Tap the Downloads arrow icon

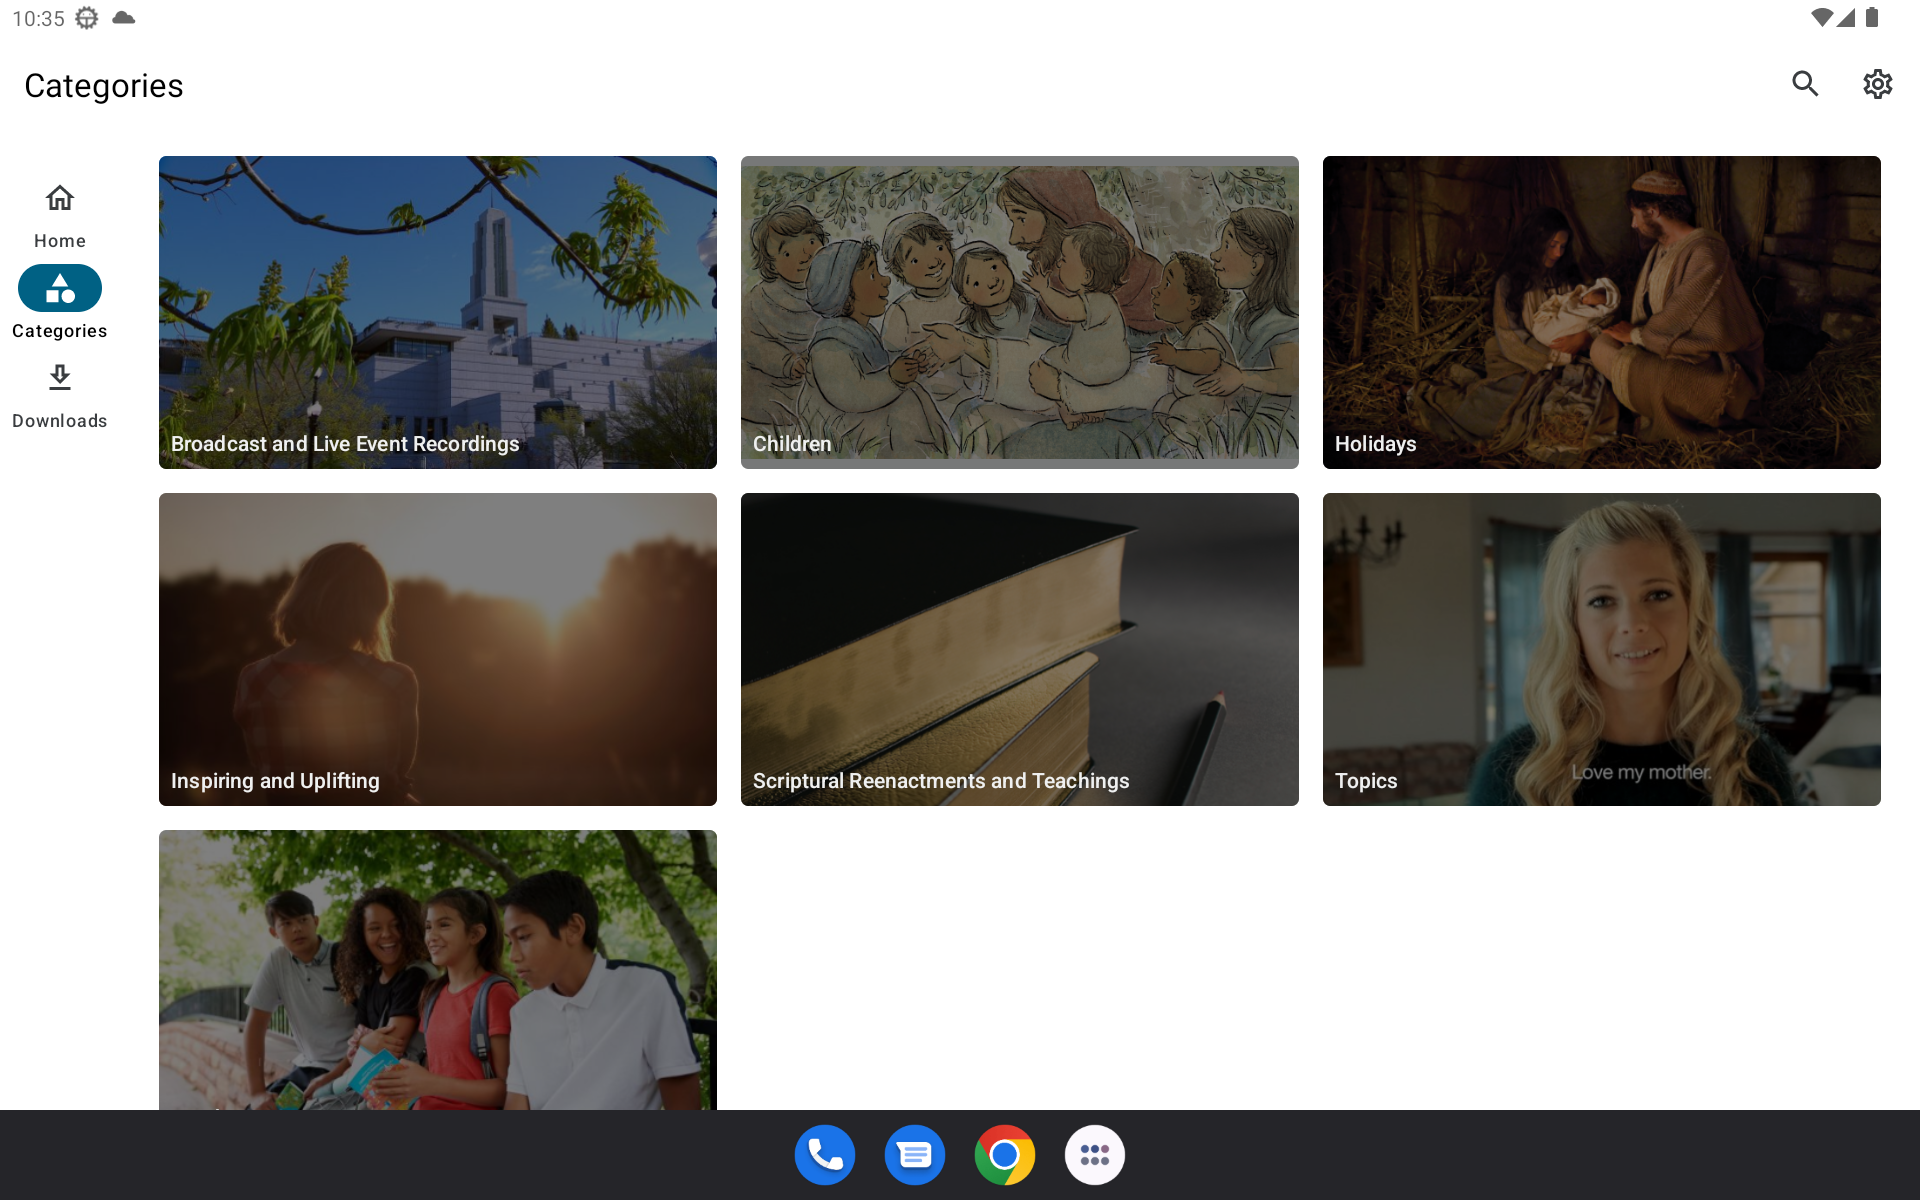[x=60, y=378]
